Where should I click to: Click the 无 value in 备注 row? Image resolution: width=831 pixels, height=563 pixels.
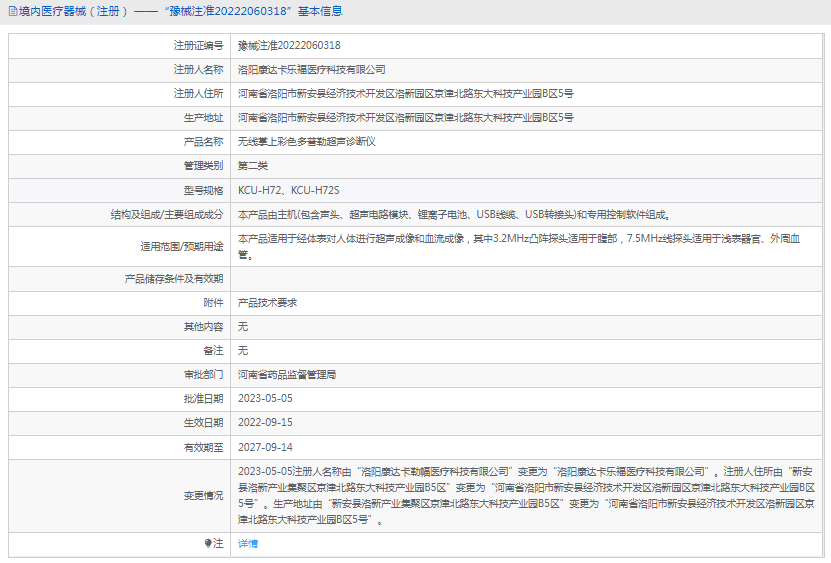tap(243, 350)
